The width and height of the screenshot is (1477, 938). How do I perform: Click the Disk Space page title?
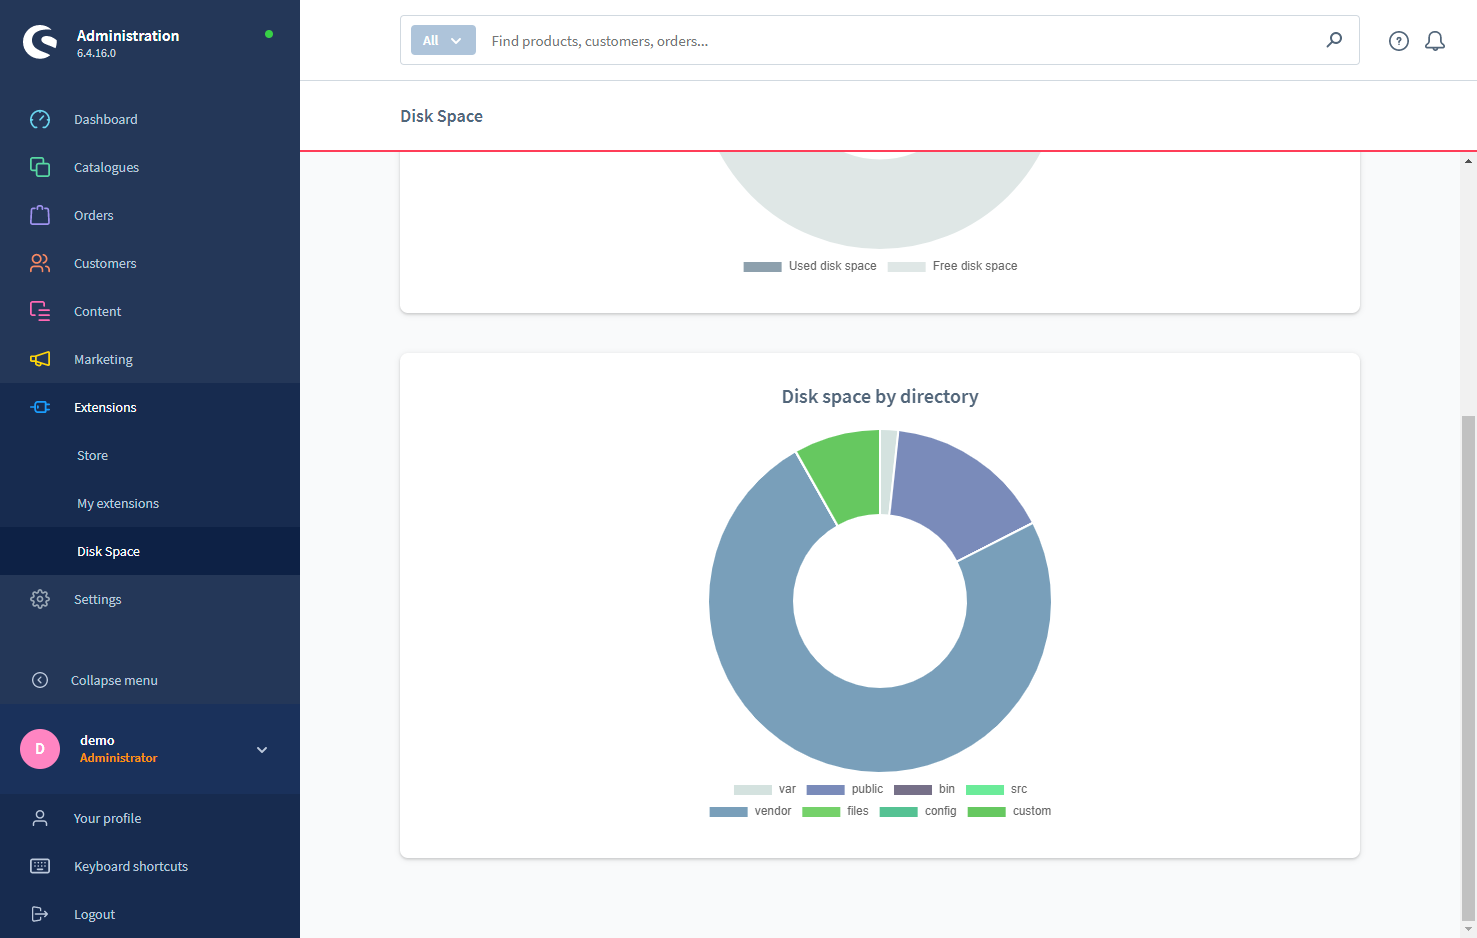[441, 116]
